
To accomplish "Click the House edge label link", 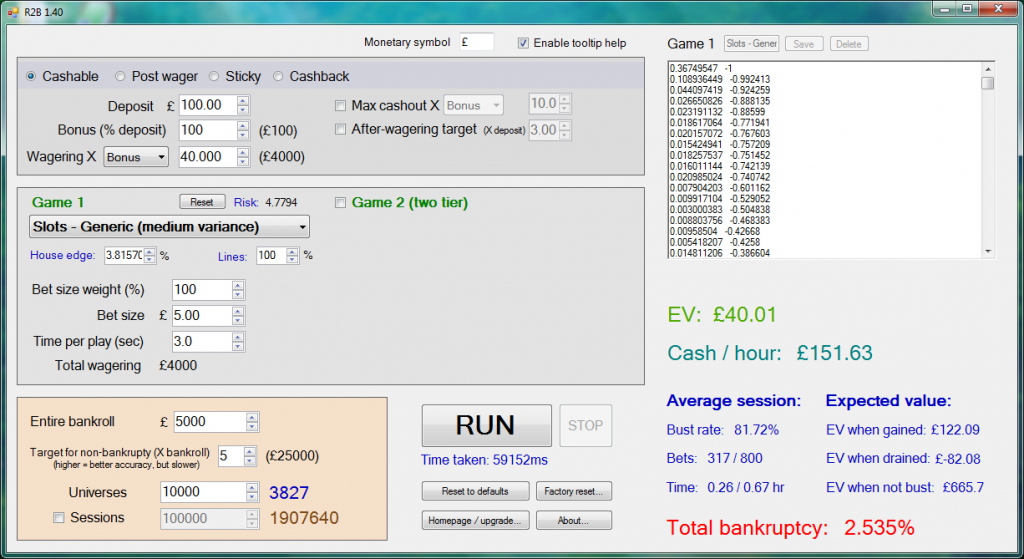I will coord(63,255).
